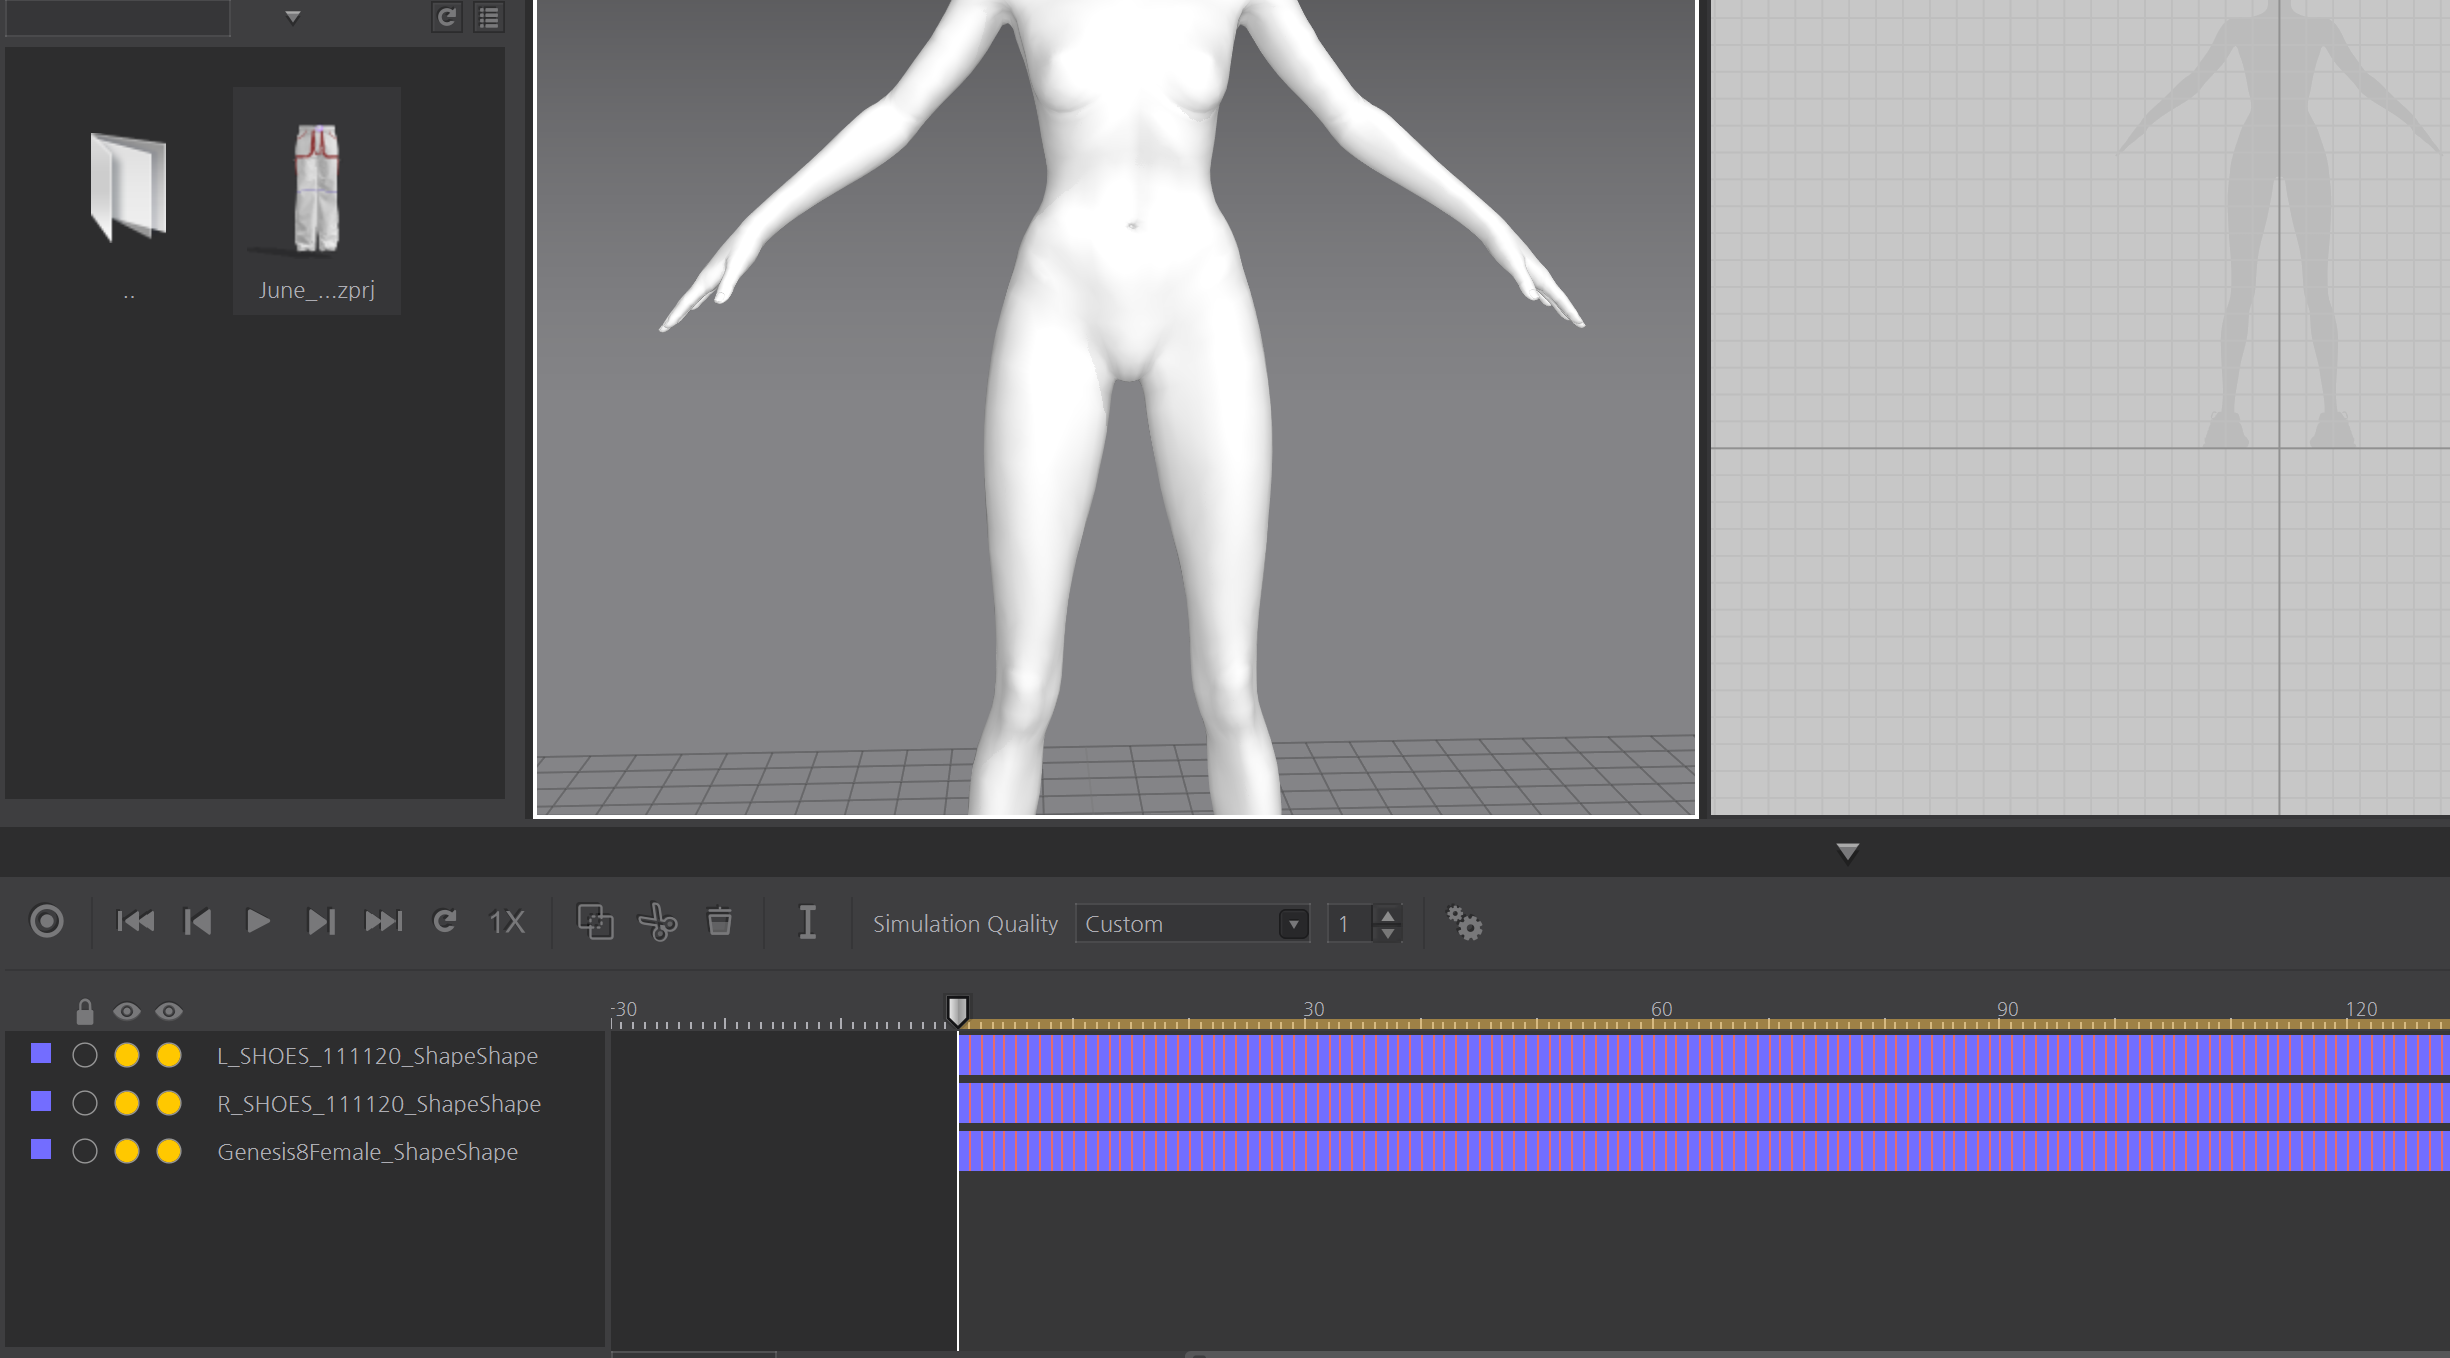Open the parent folder icon

tap(128, 188)
